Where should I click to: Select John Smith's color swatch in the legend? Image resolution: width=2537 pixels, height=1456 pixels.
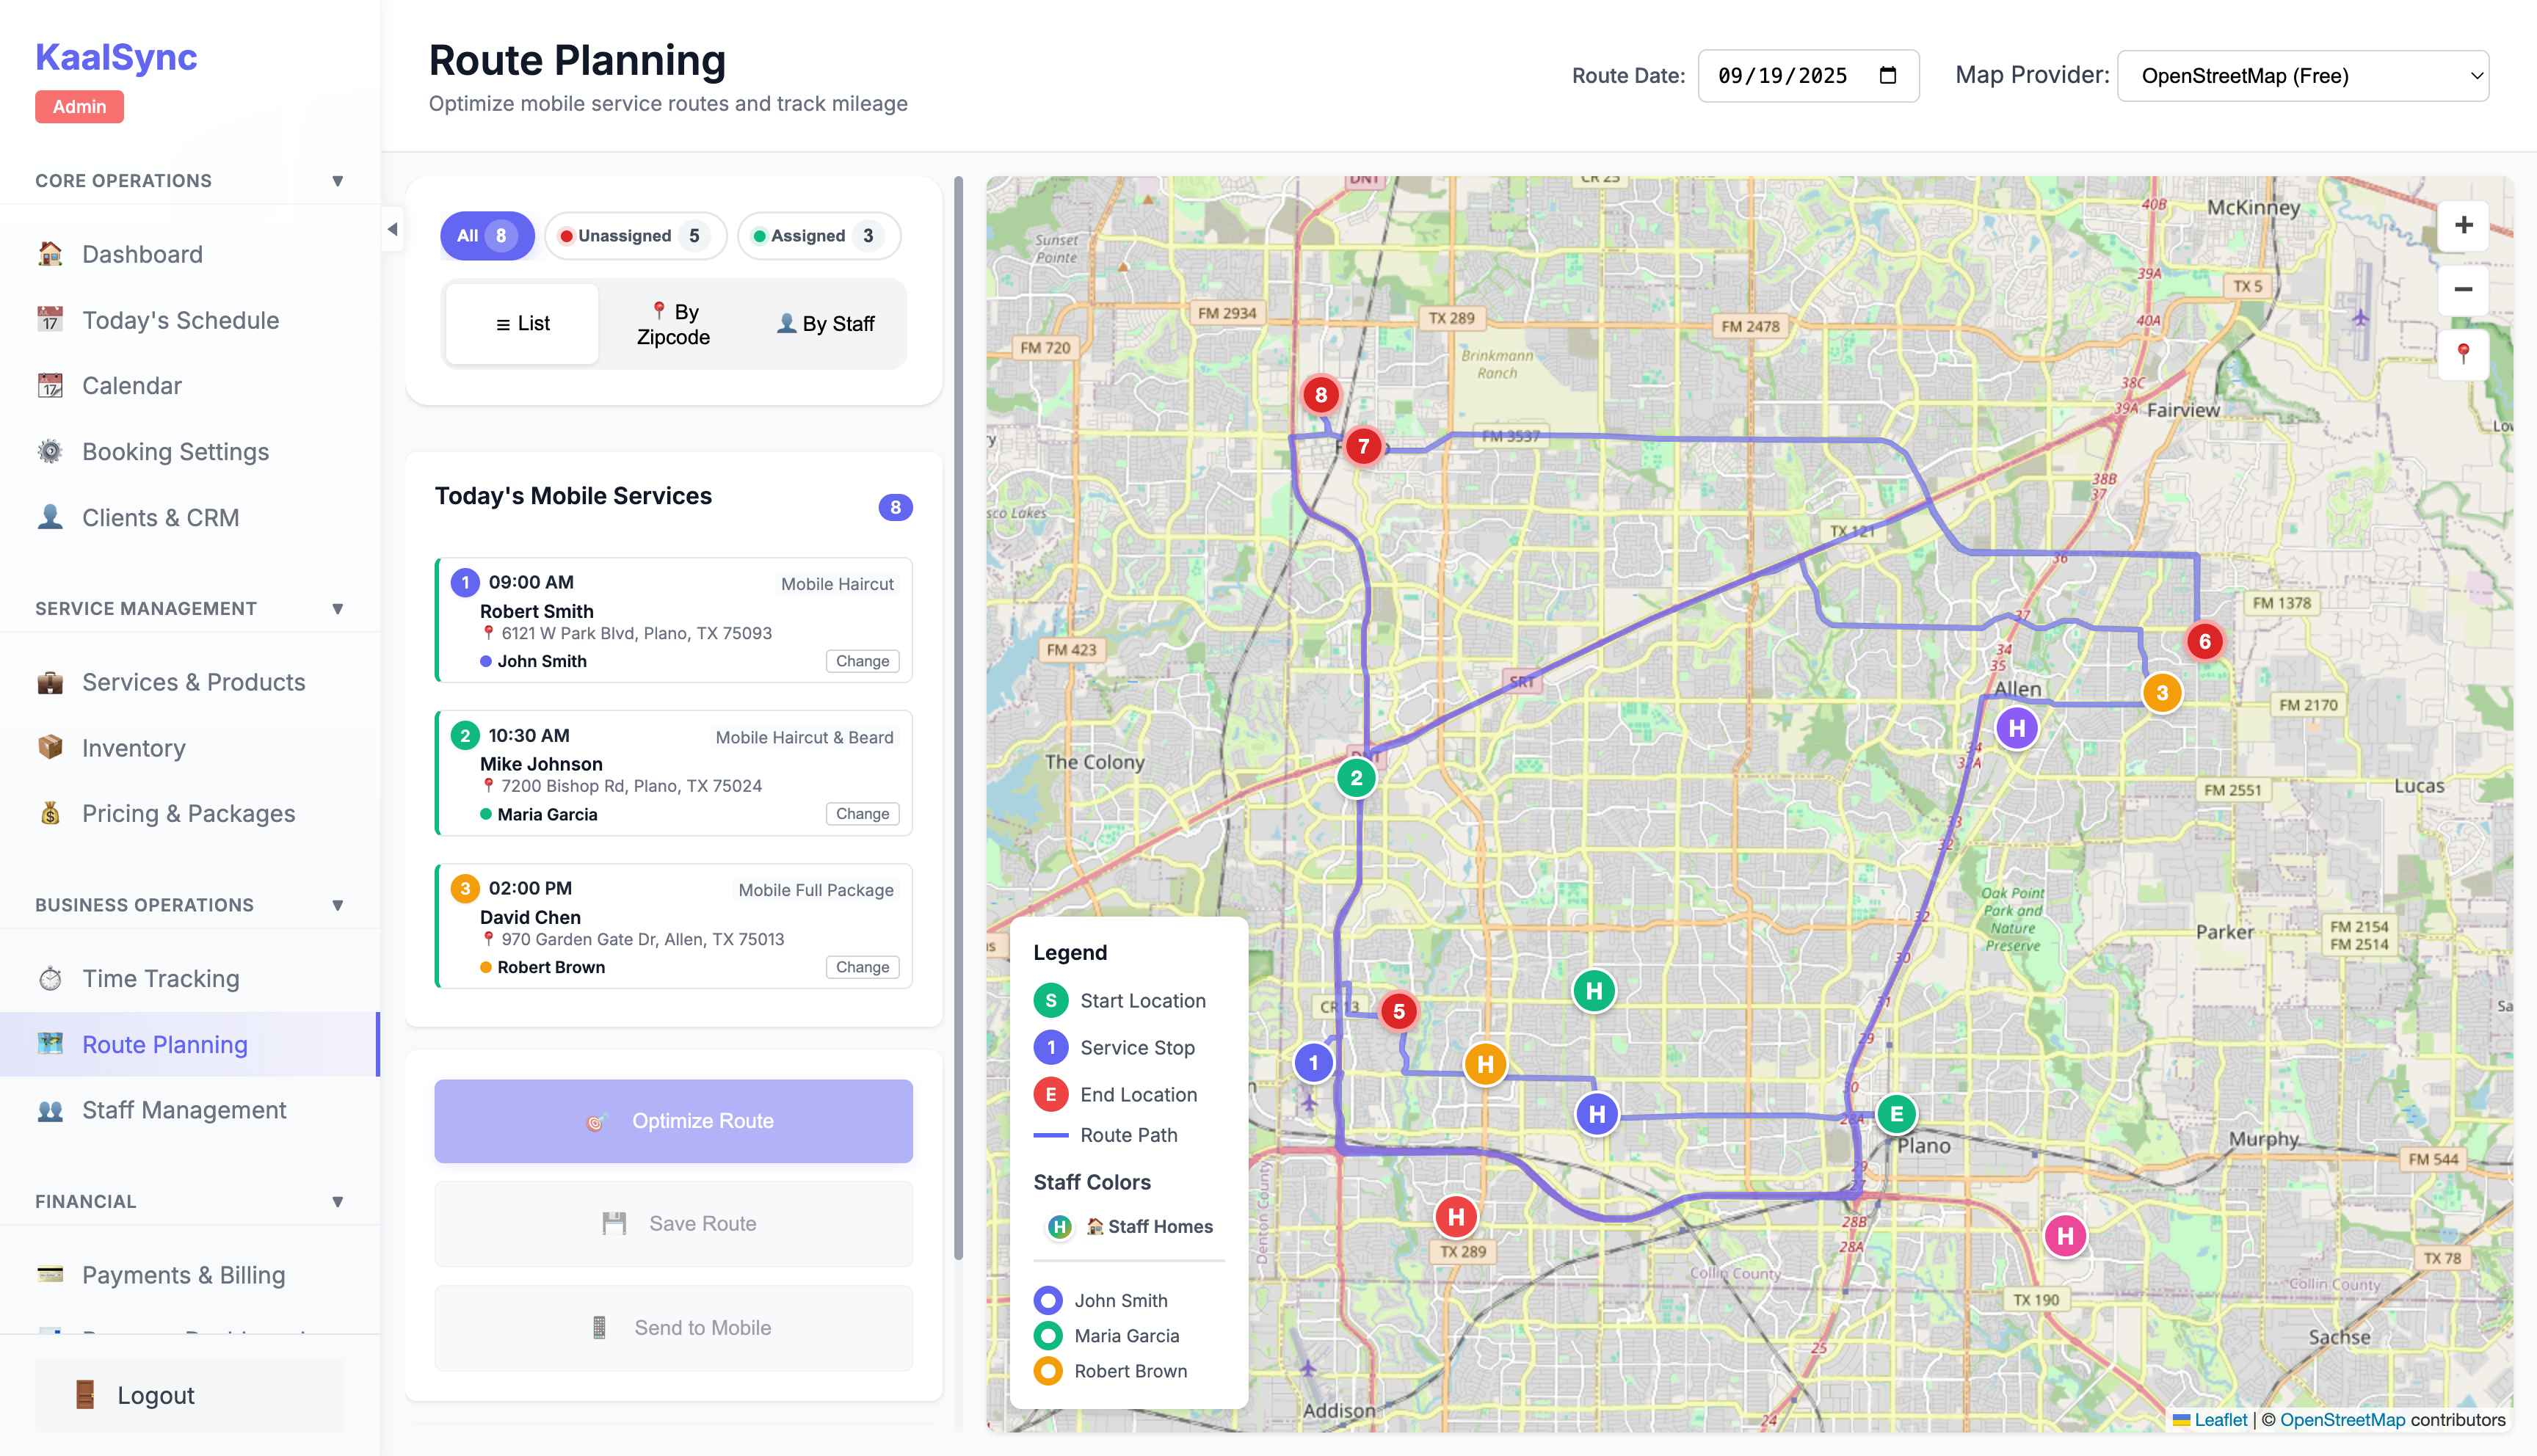(x=1048, y=1300)
